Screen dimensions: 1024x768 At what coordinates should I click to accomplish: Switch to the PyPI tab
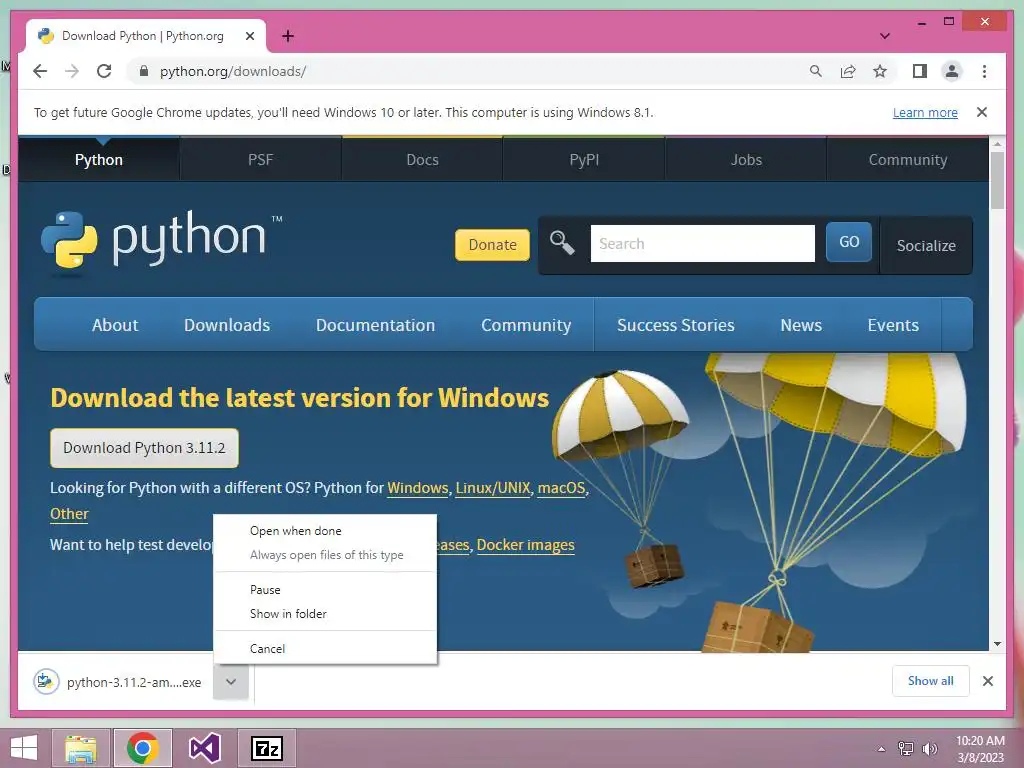coord(584,159)
